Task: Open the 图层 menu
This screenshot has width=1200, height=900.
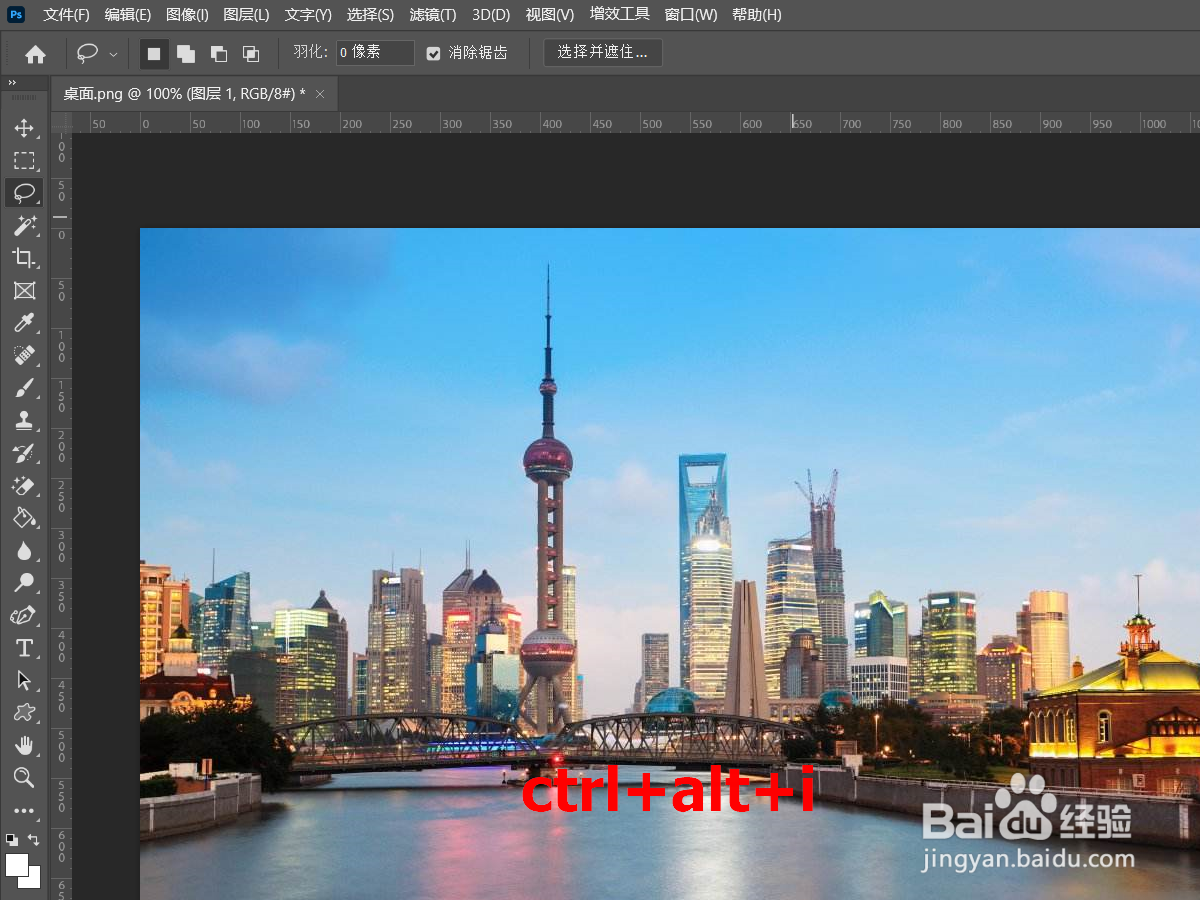Action: (245, 14)
